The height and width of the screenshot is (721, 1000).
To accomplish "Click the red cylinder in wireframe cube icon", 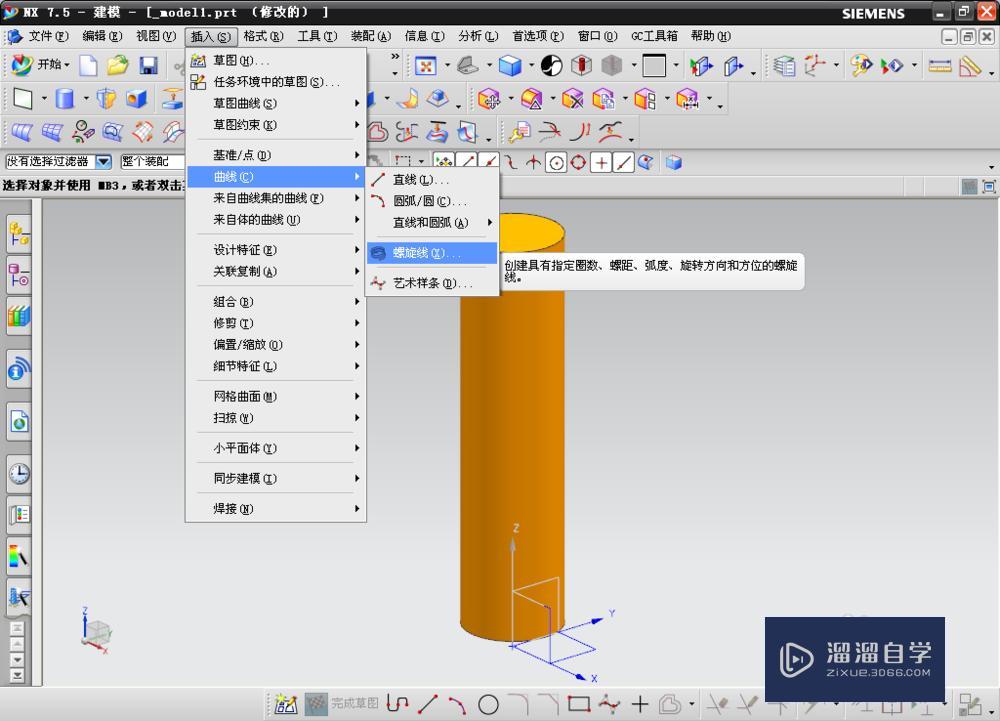I will point(581,65).
